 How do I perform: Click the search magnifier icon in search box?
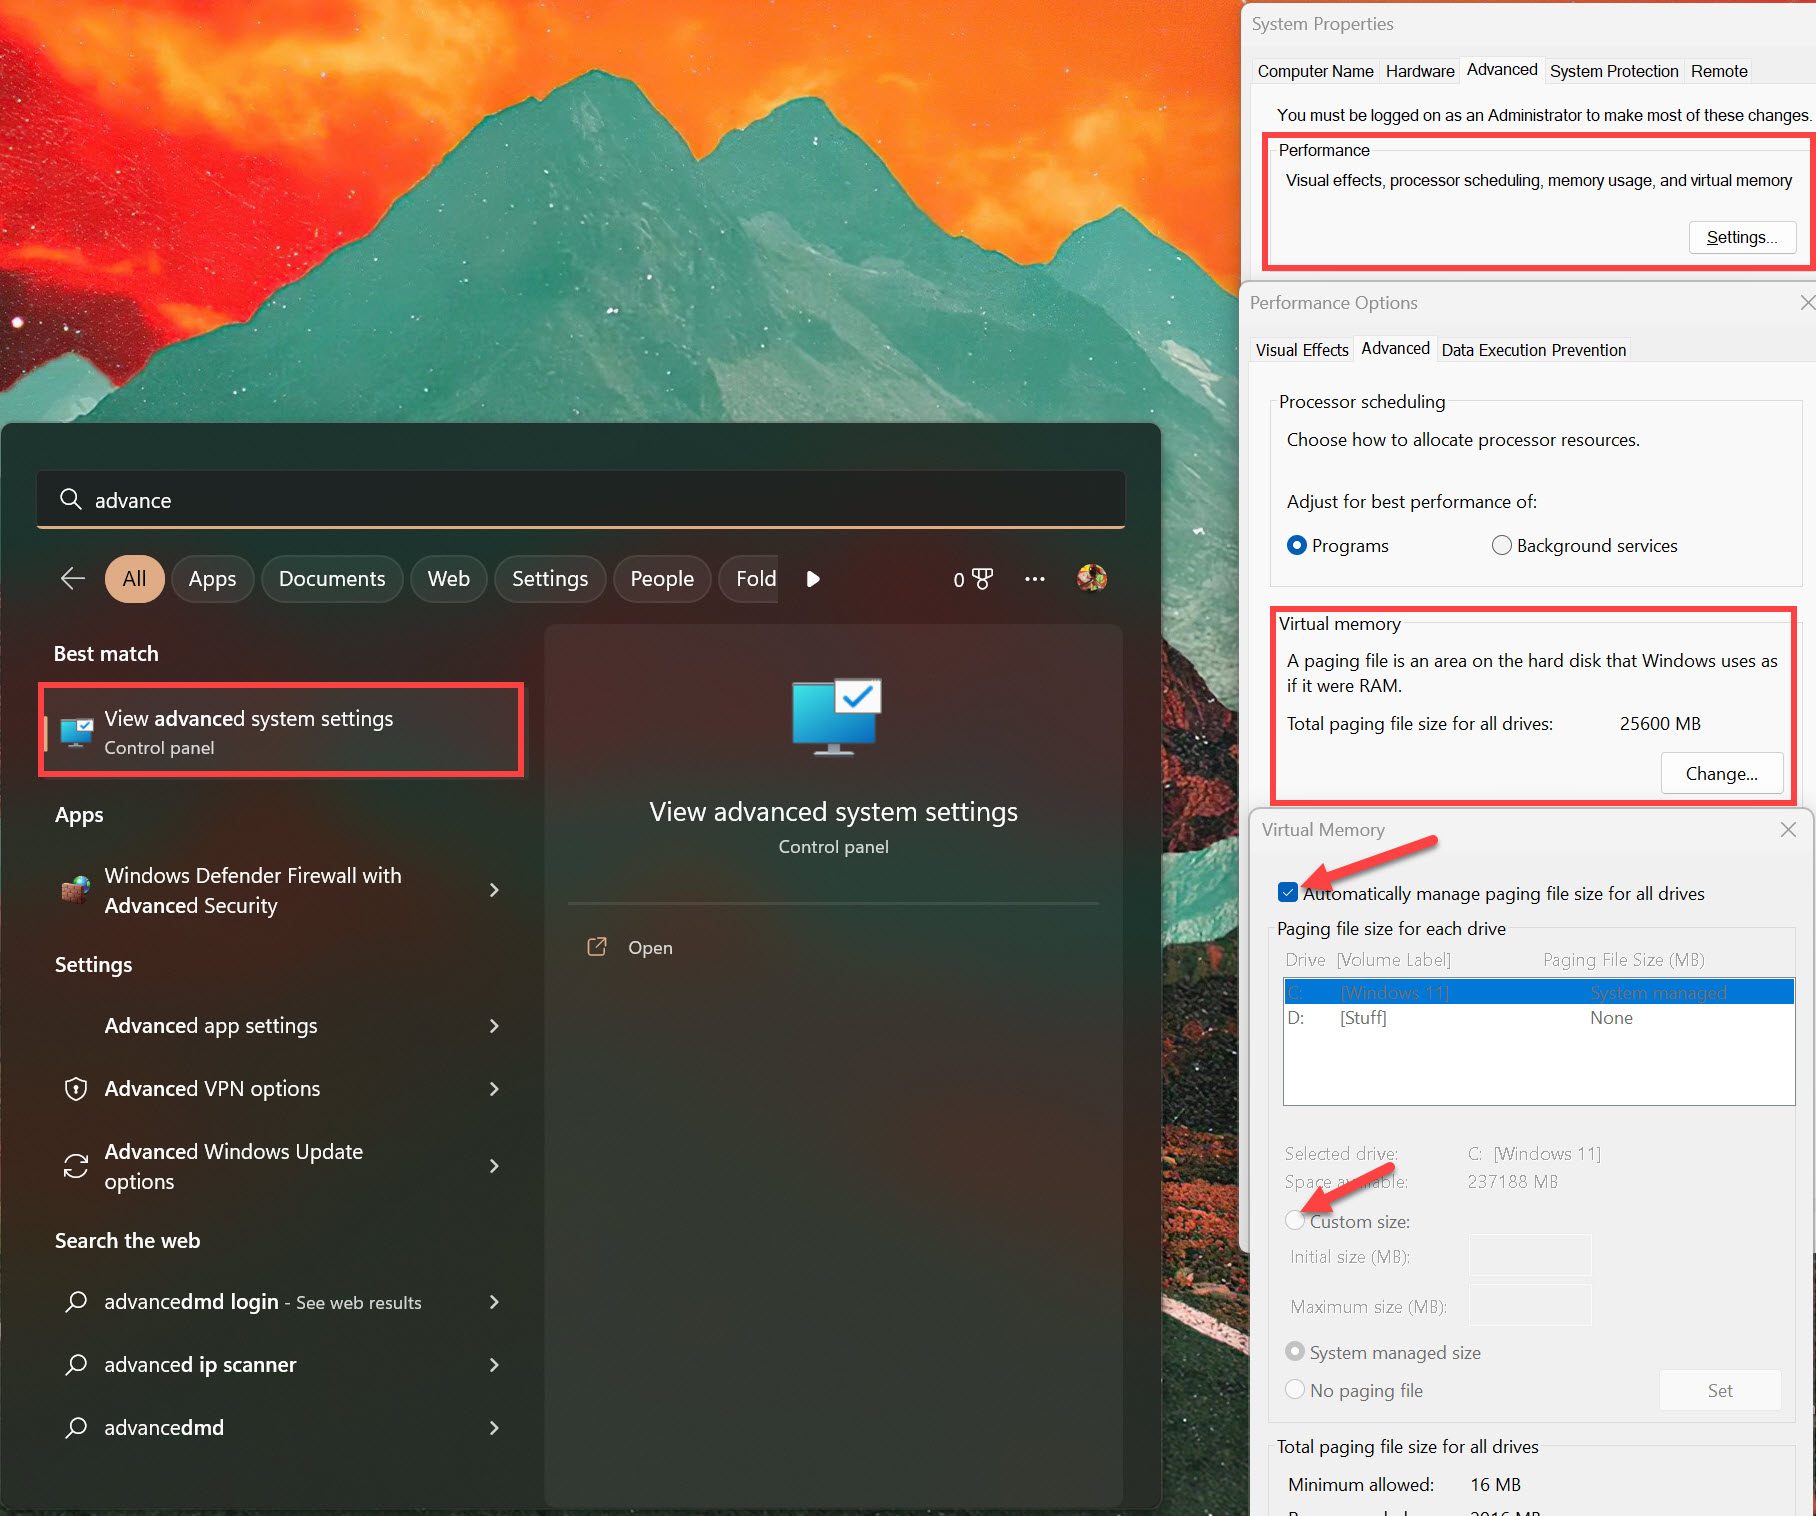coord(70,499)
